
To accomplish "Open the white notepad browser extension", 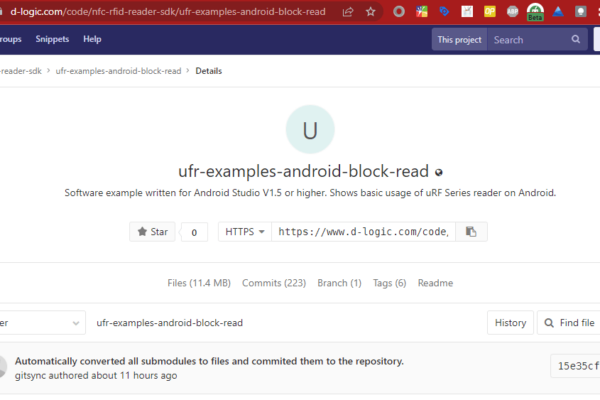I will click(467, 12).
